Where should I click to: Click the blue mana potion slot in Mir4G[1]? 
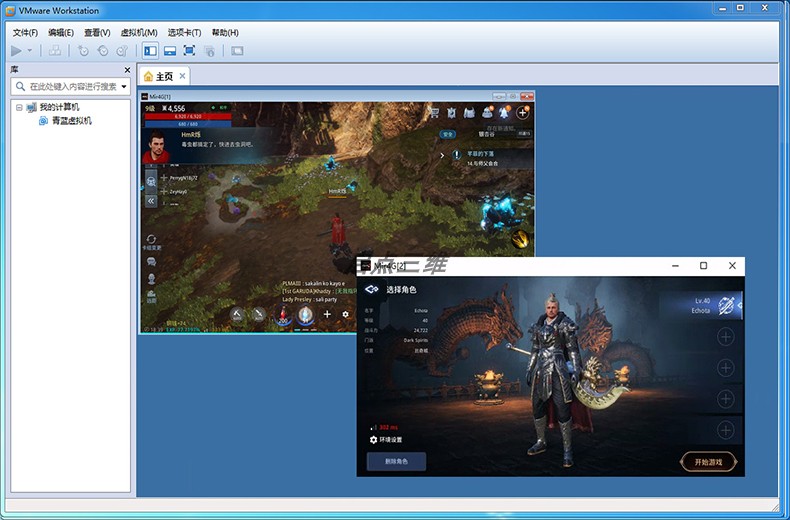coord(305,315)
